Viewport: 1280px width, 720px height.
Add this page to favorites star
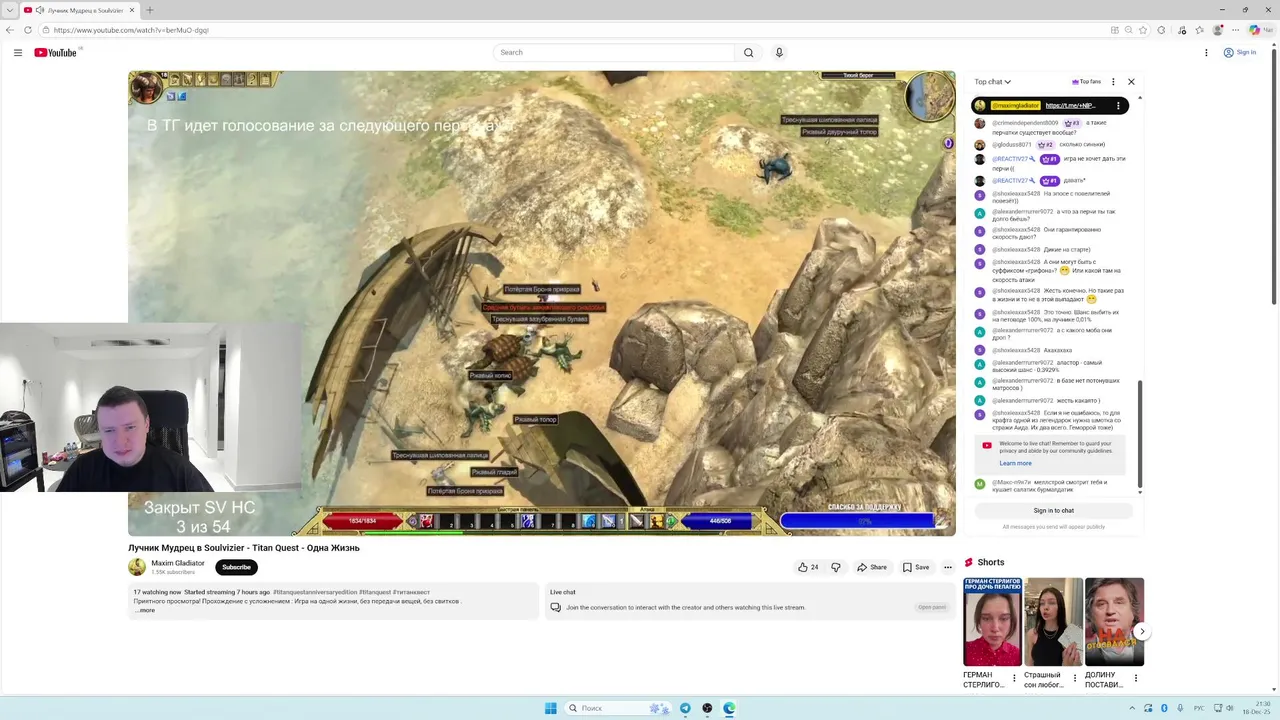coord(1145,30)
